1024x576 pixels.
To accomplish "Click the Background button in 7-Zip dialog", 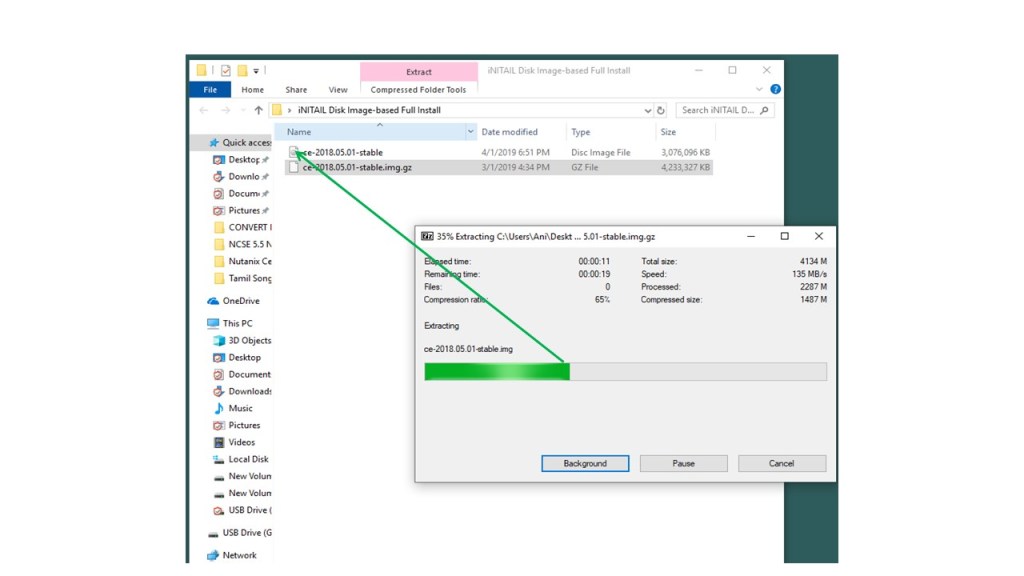I will click(585, 464).
